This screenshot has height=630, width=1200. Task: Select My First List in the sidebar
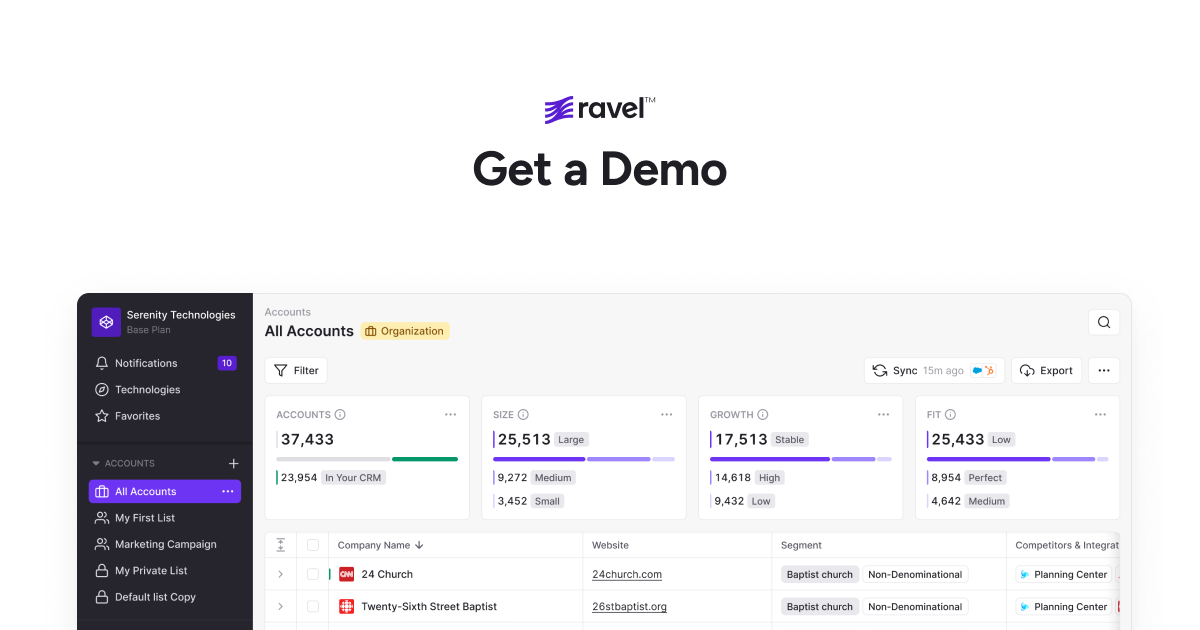point(145,517)
